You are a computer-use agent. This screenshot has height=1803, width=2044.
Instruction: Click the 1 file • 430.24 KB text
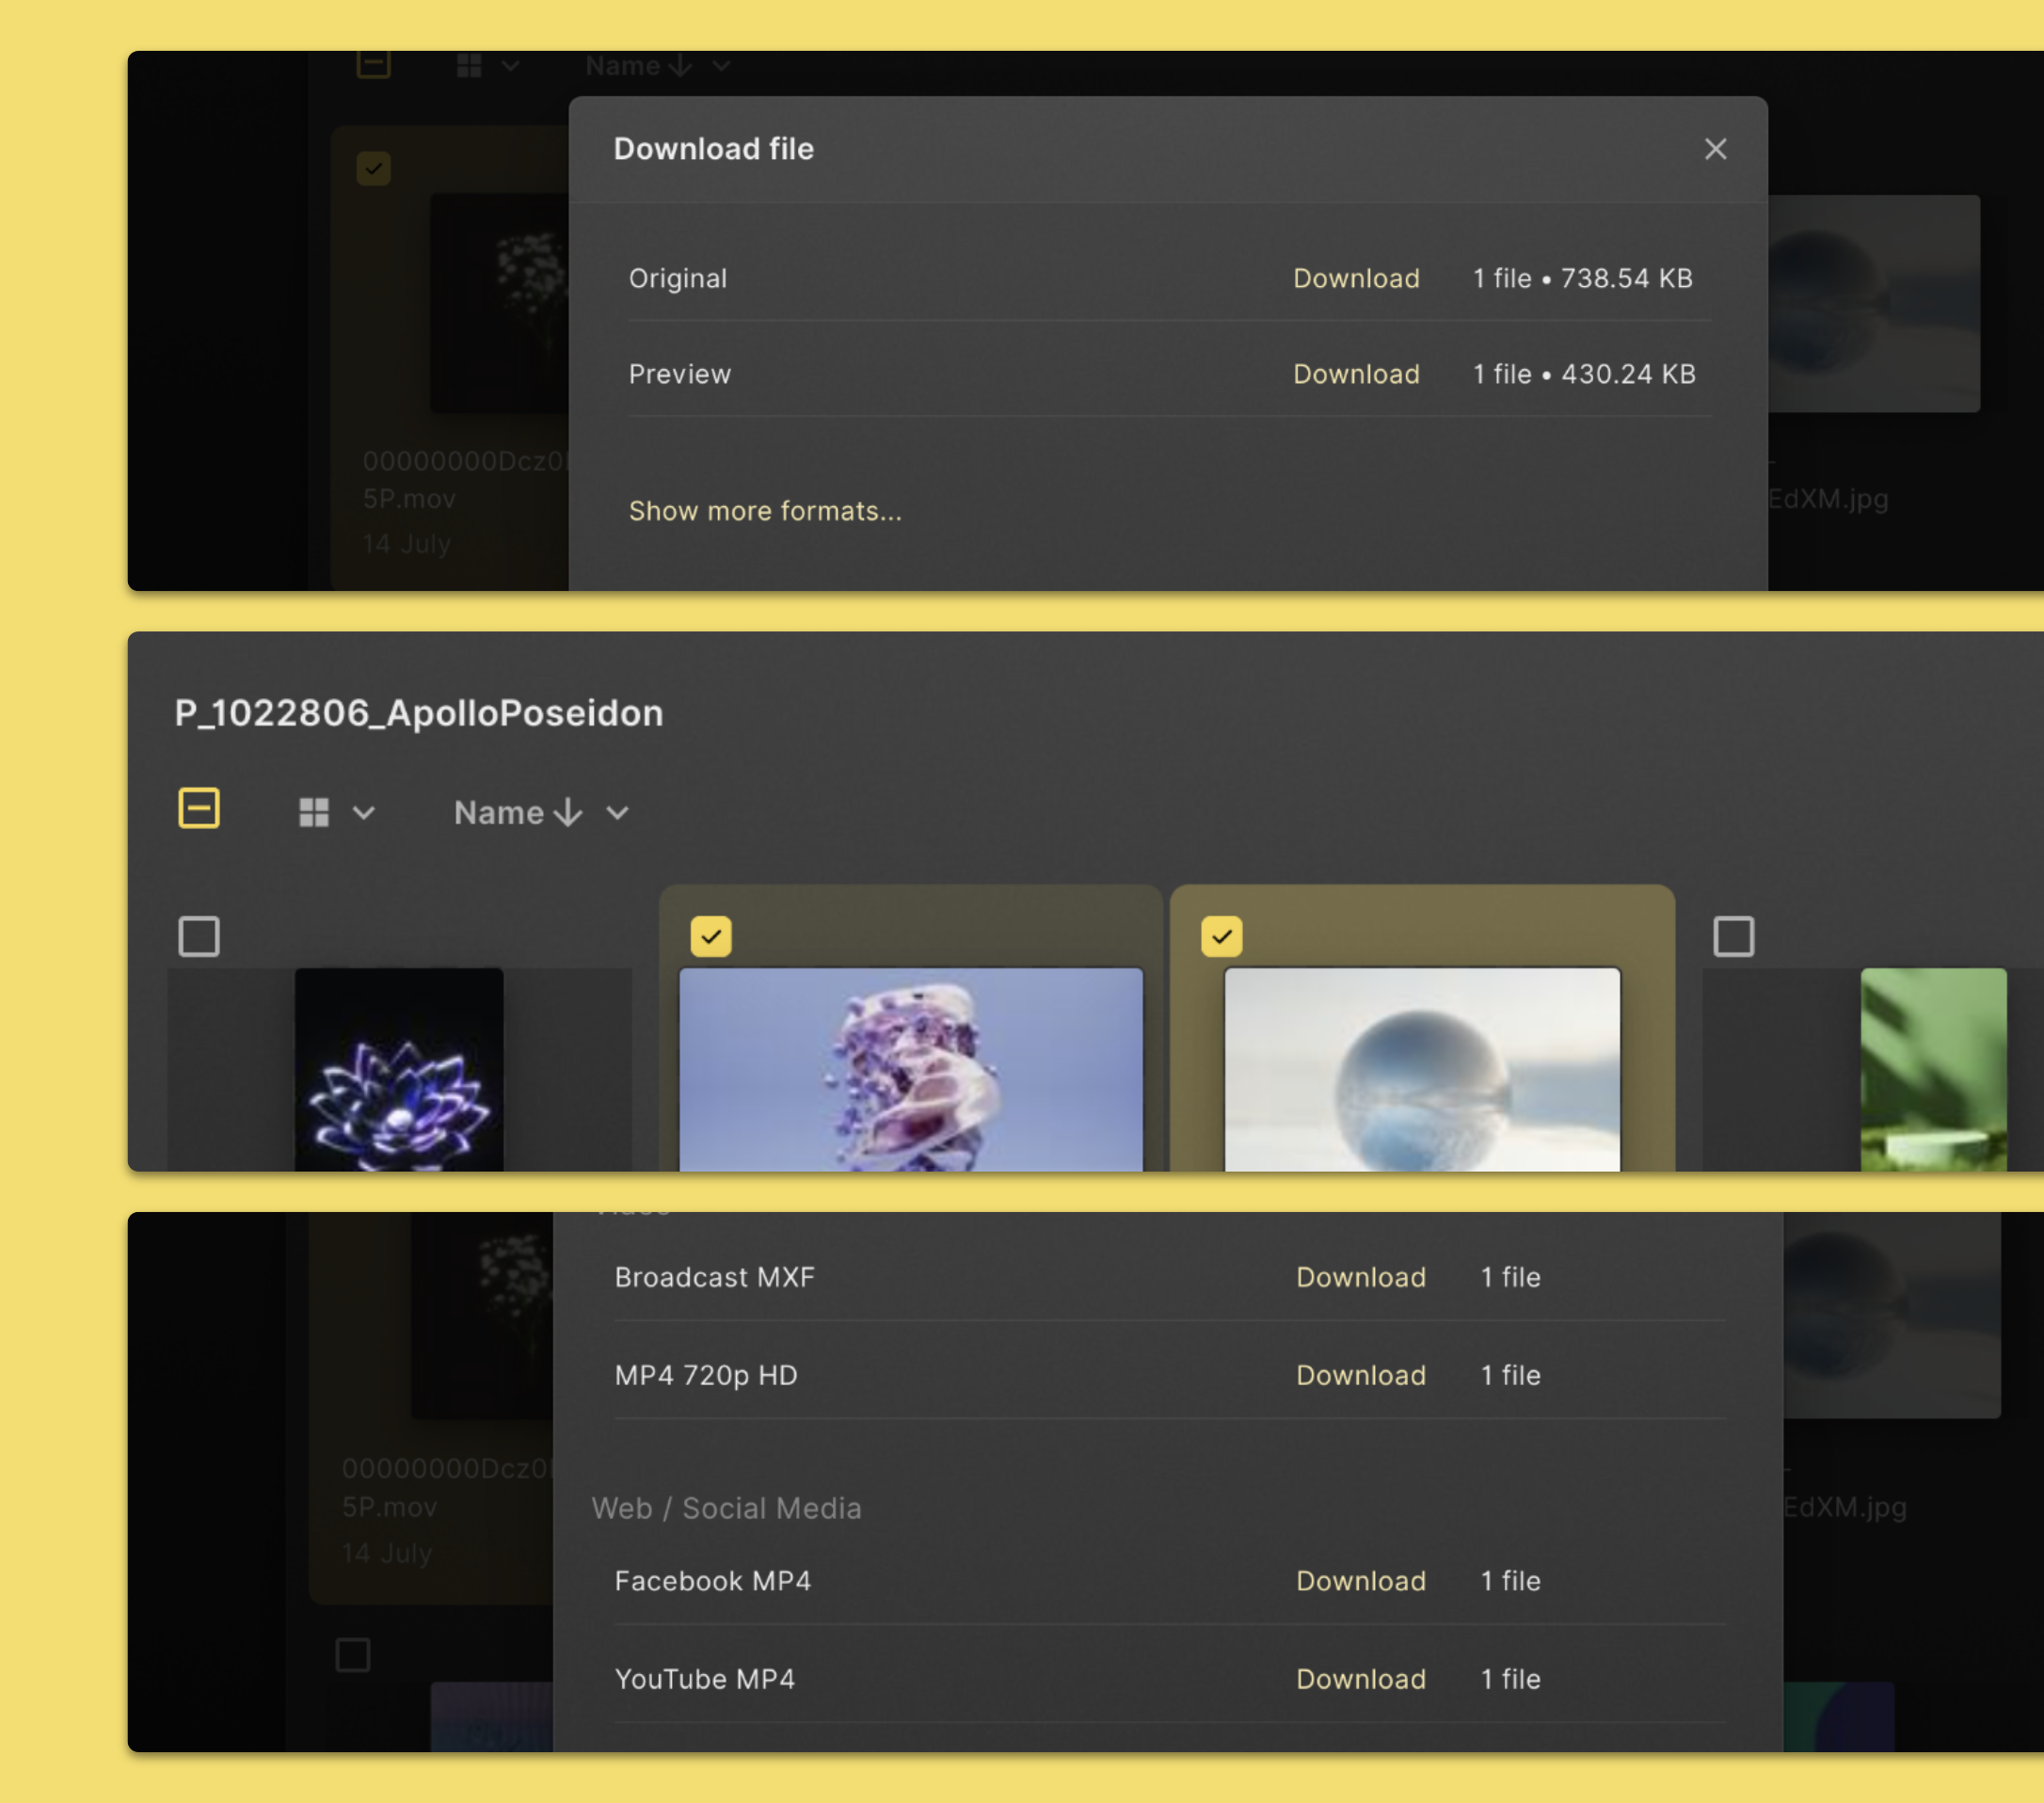pos(1584,374)
